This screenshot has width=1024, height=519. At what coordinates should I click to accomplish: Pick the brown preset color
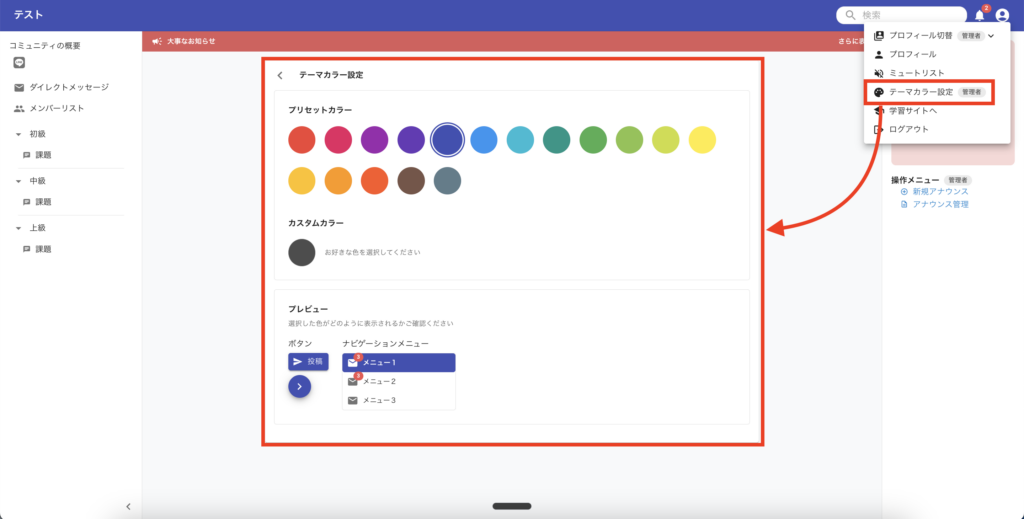point(411,181)
